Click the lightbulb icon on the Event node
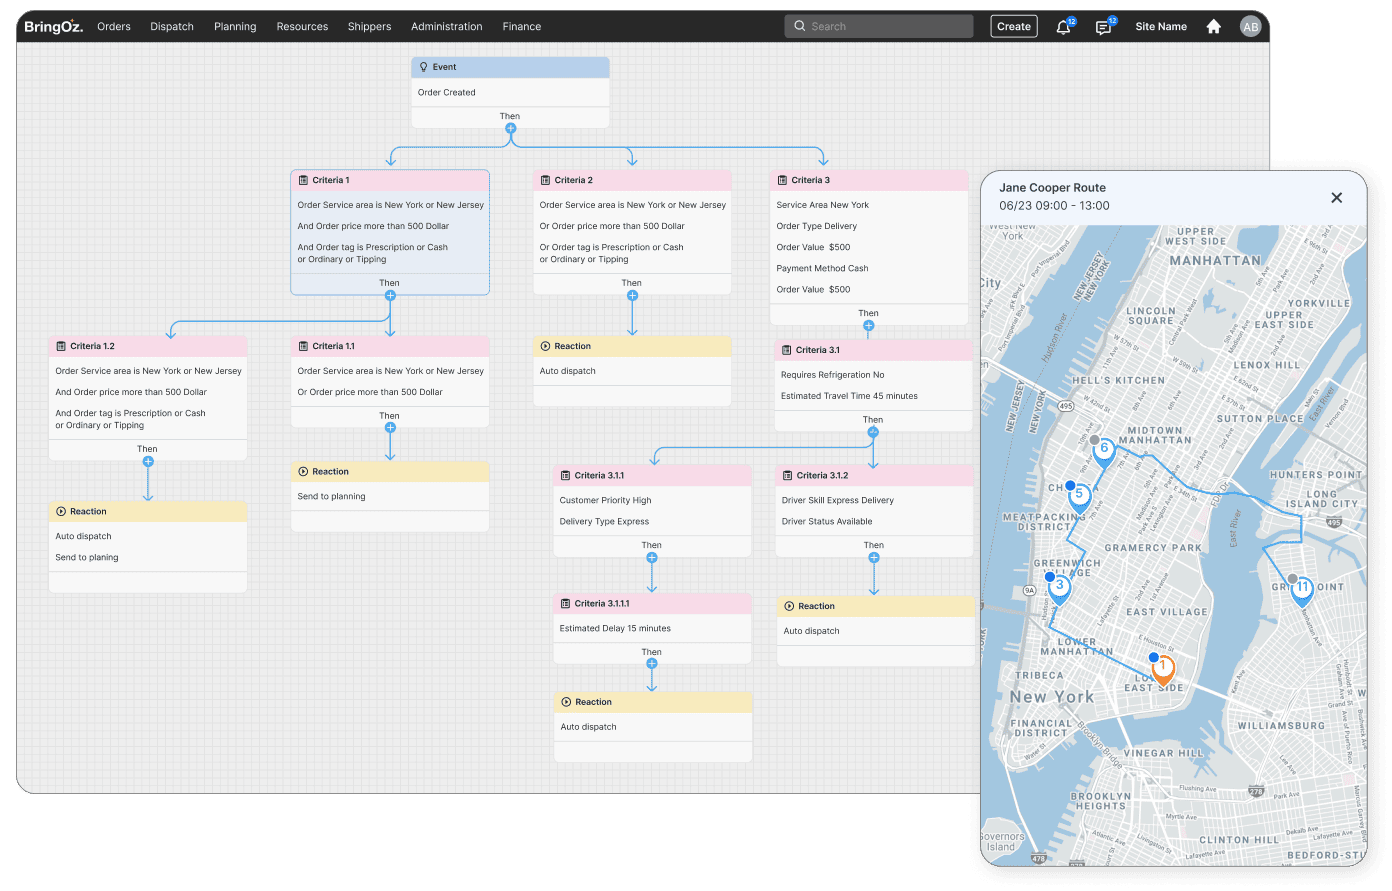 pyautogui.click(x=424, y=67)
